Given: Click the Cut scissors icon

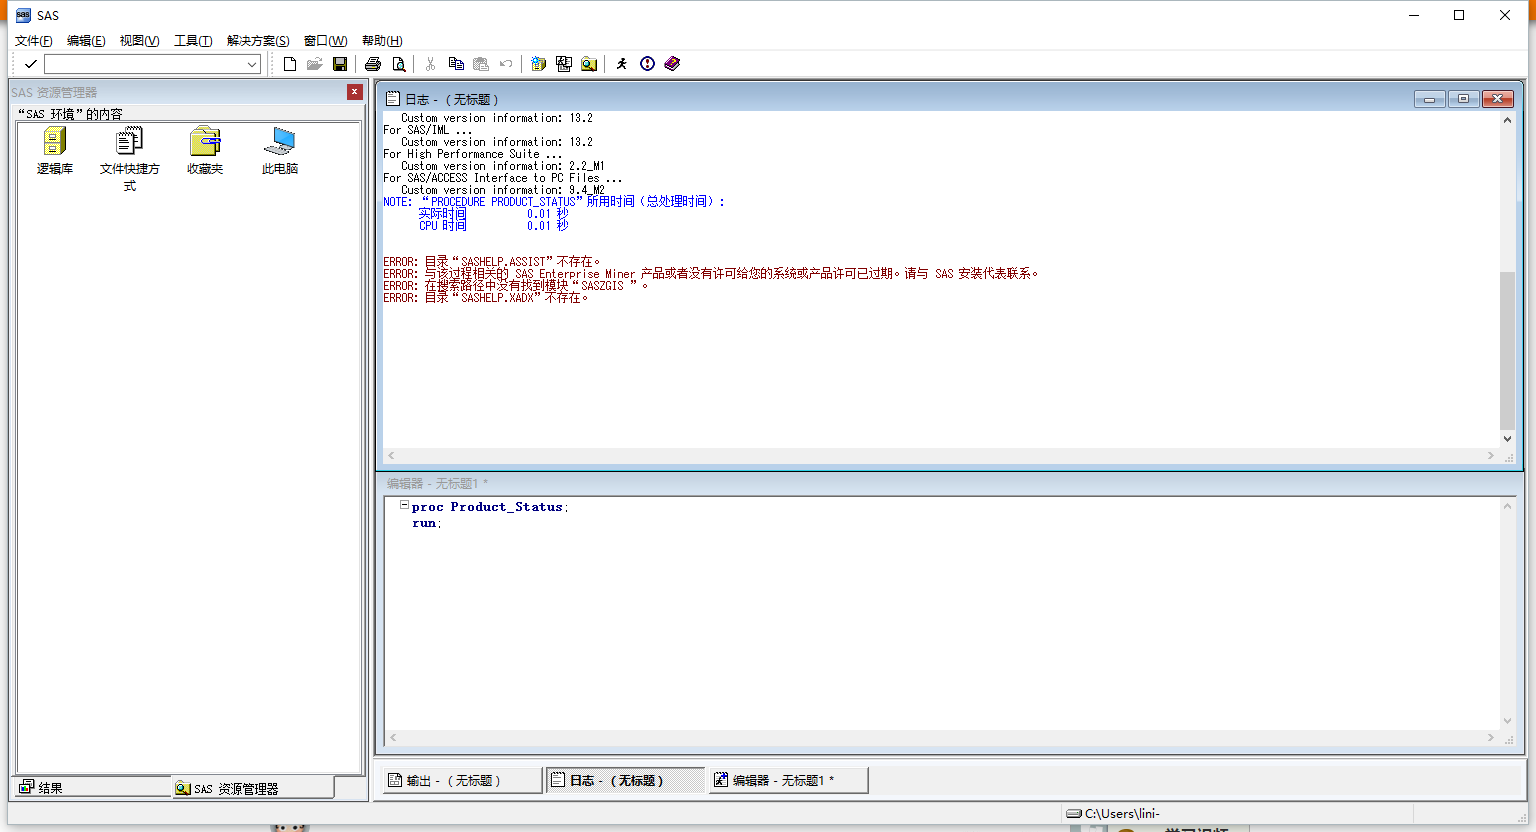Looking at the screenshot, I should coord(430,64).
